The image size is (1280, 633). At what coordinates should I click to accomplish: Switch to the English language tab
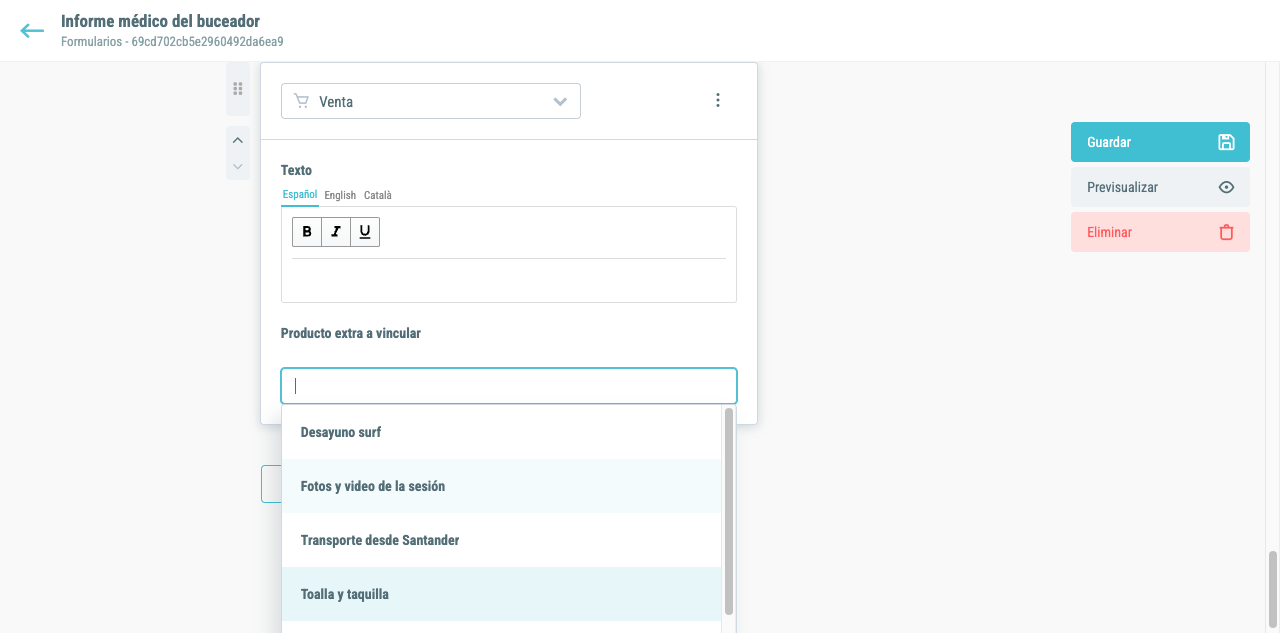point(340,195)
